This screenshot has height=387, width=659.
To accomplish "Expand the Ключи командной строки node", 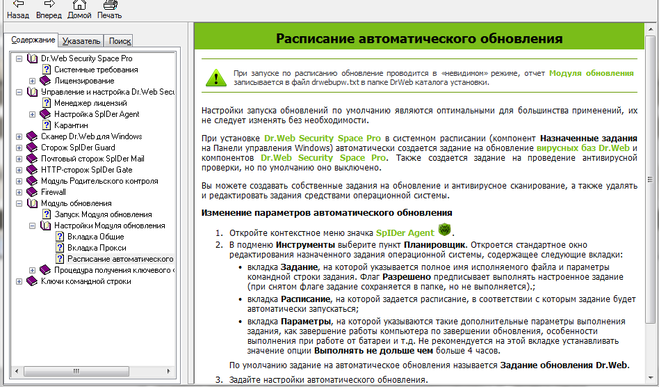I will 19,282.
